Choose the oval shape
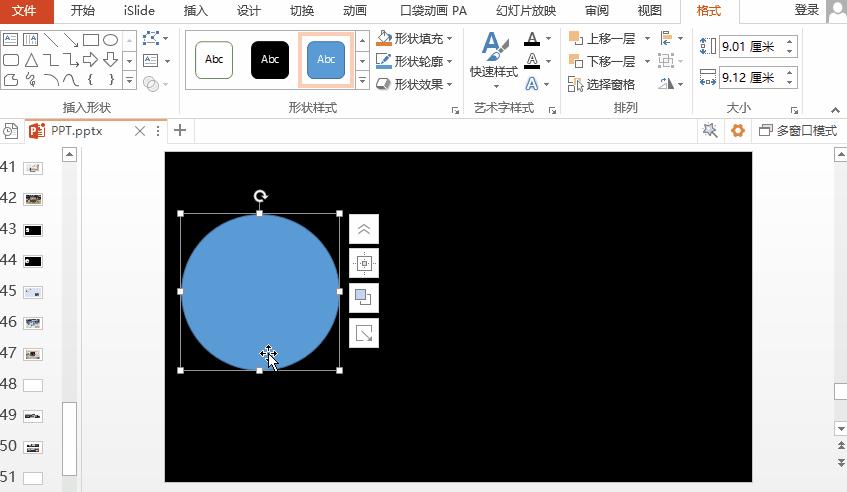Image resolution: width=847 pixels, height=492 pixels. click(111, 39)
